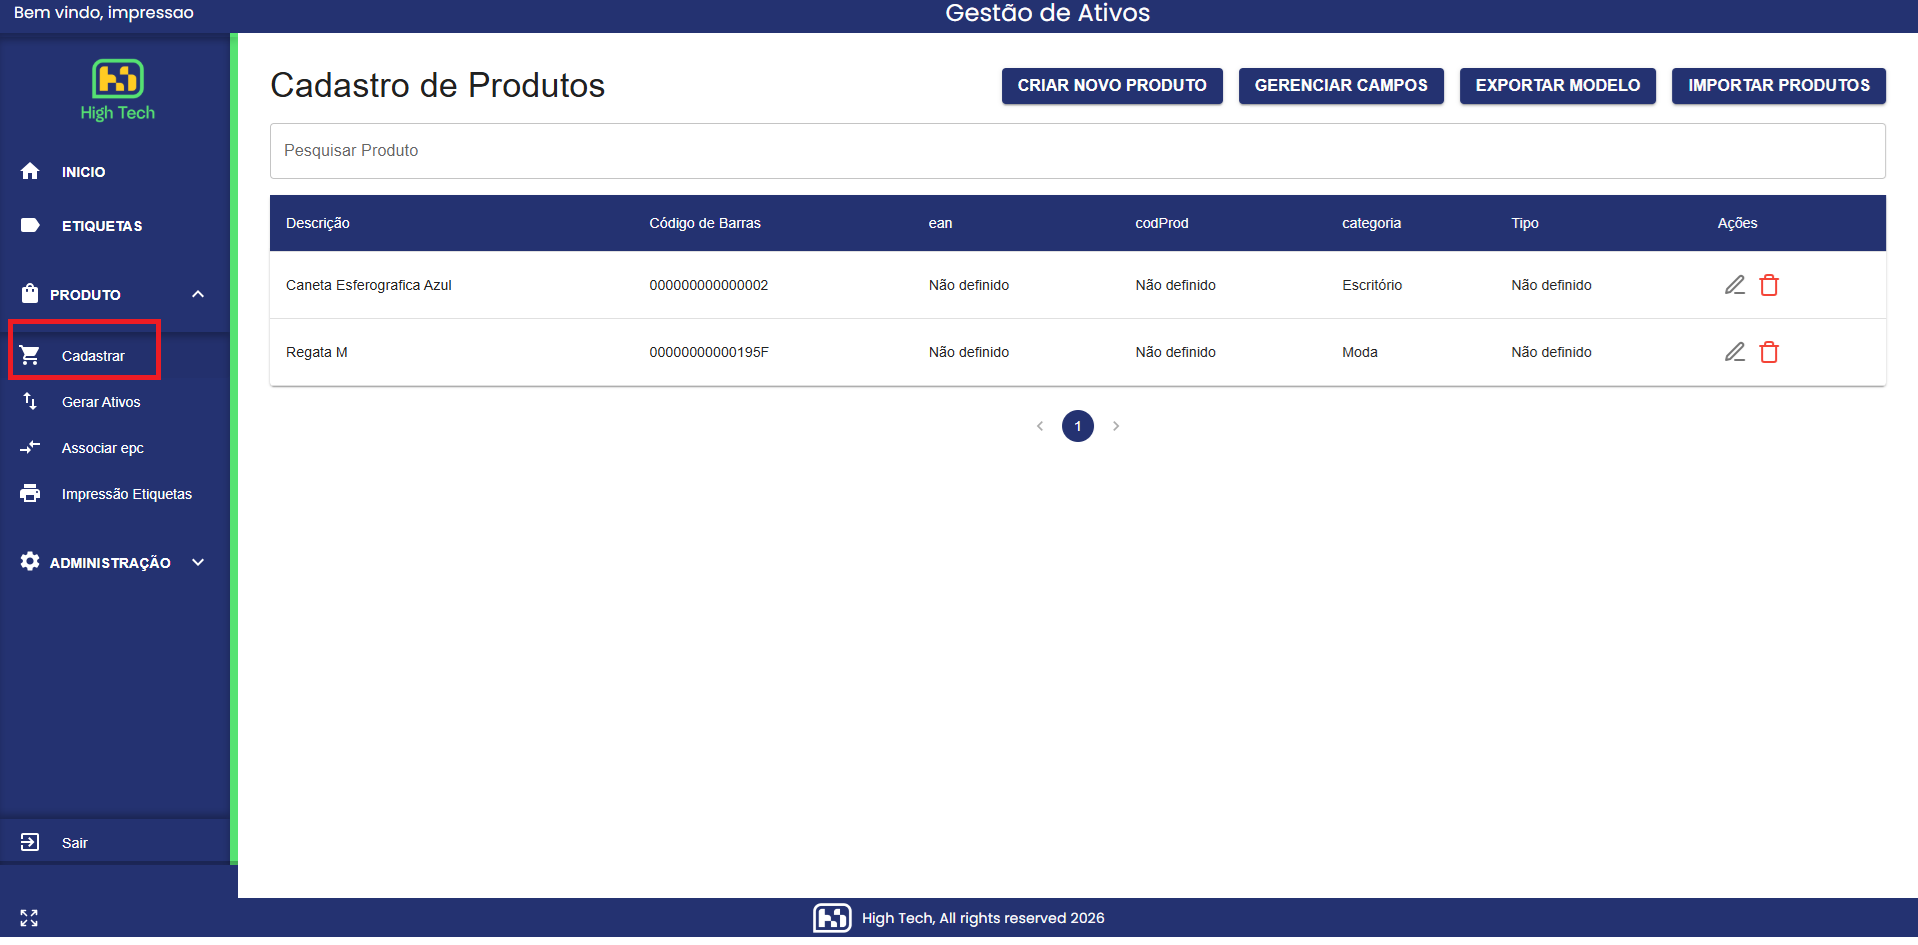Click the ean column header
Viewport: 1918px width, 945px height.
940,223
